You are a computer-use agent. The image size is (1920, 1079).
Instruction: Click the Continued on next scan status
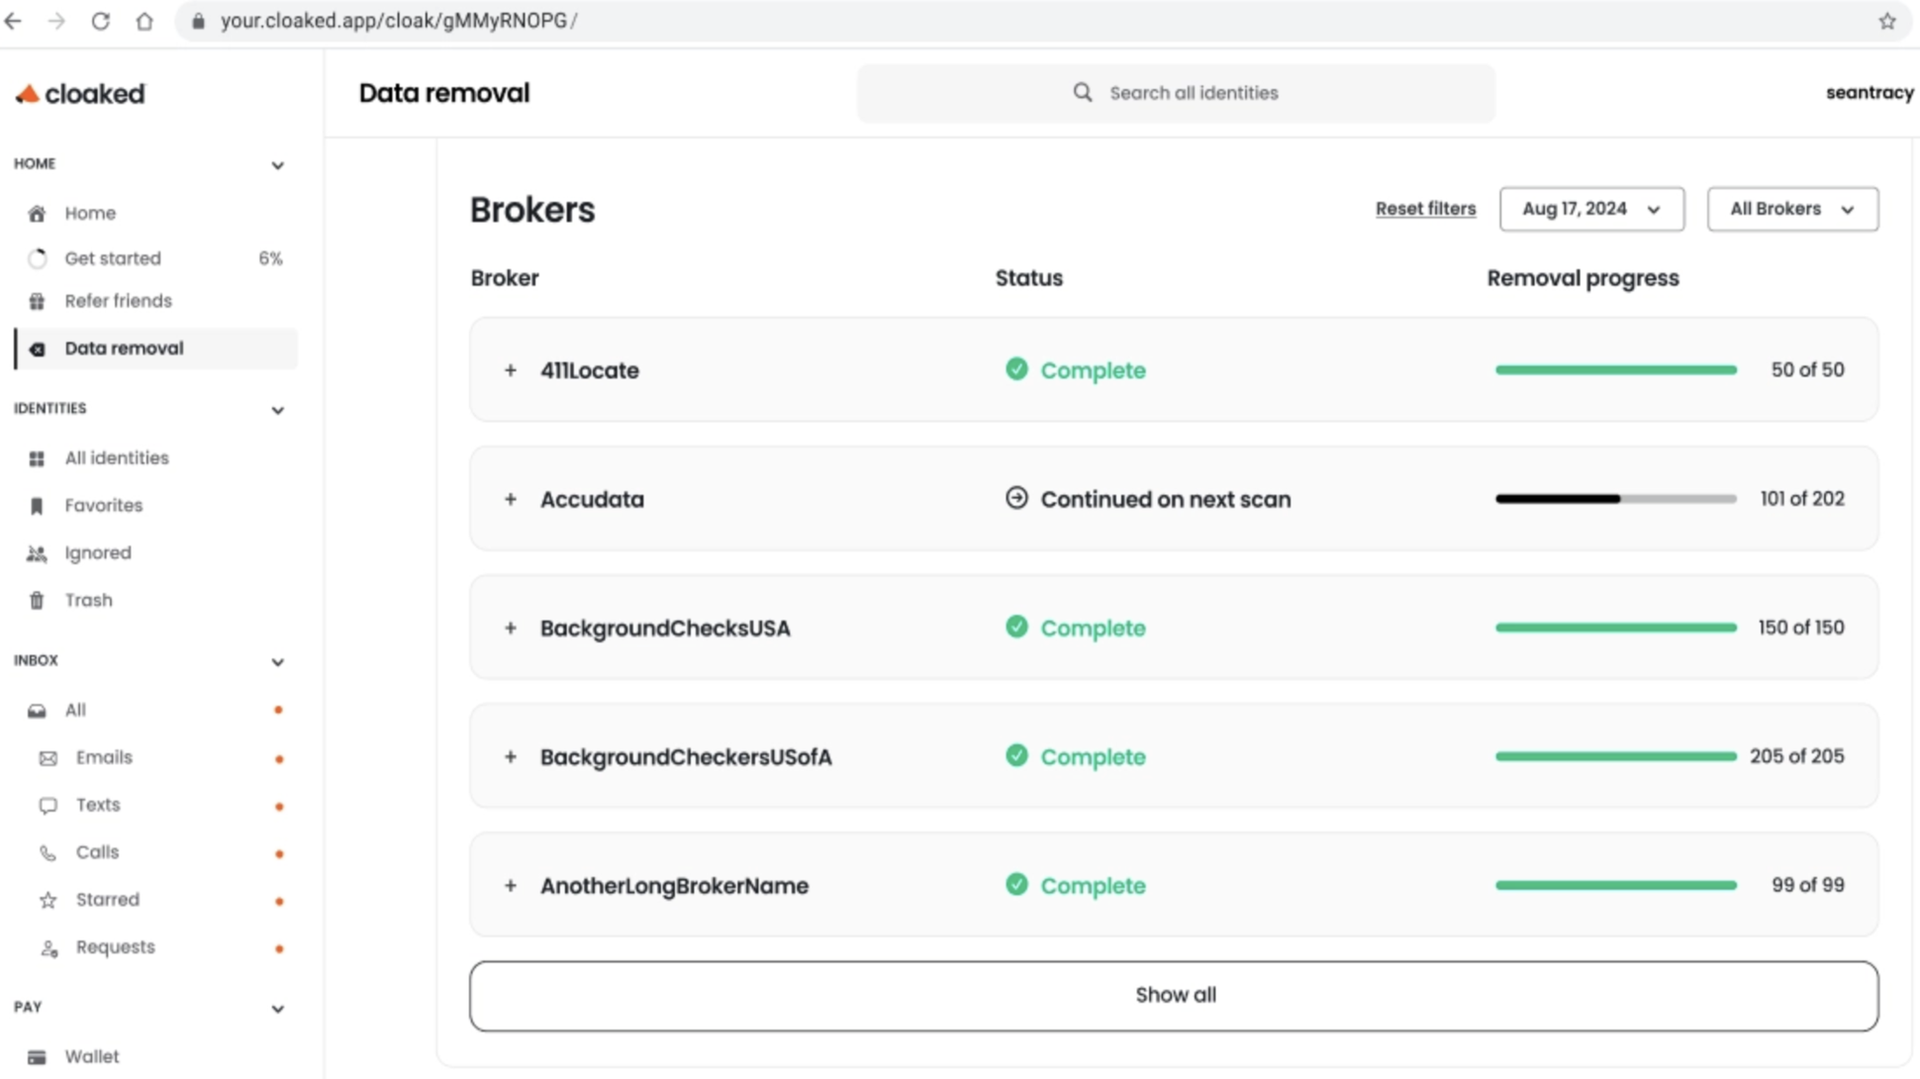[1148, 499]
